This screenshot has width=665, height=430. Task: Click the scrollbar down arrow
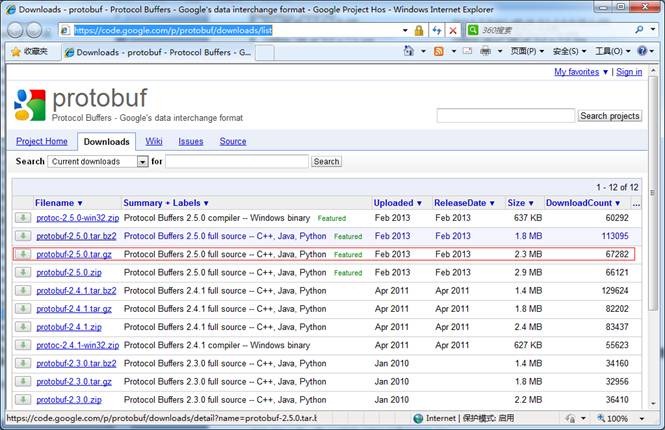(x=653, y=403)
